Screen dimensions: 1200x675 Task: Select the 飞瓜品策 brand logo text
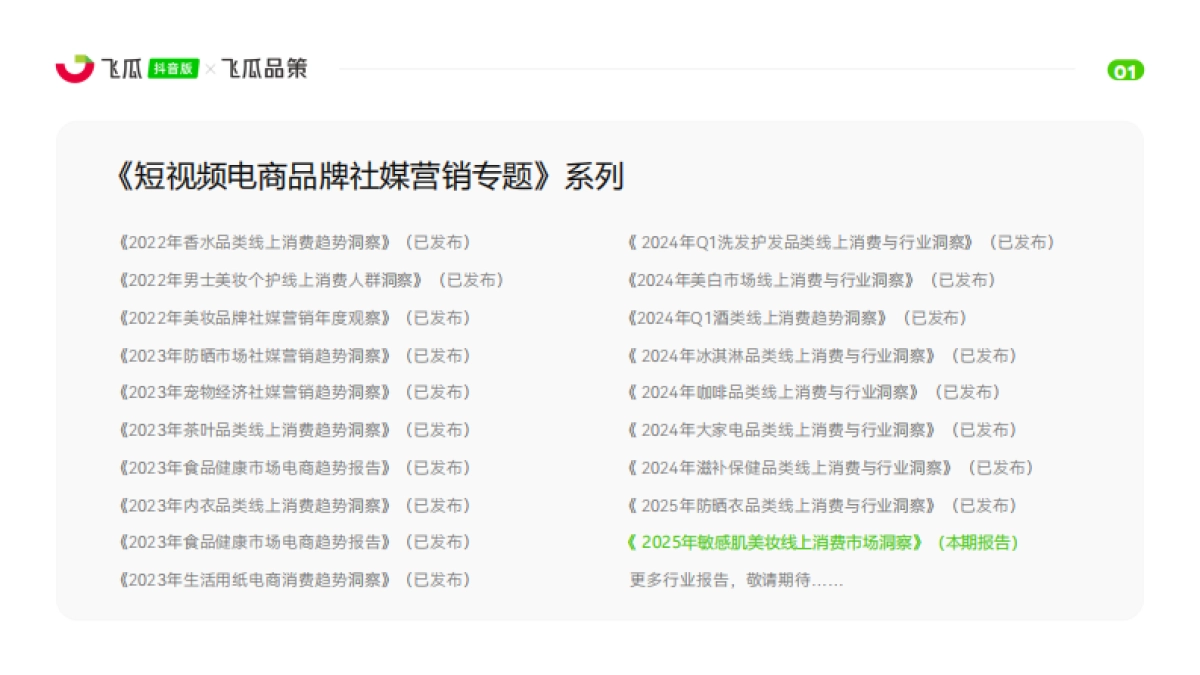coord(264,69)
